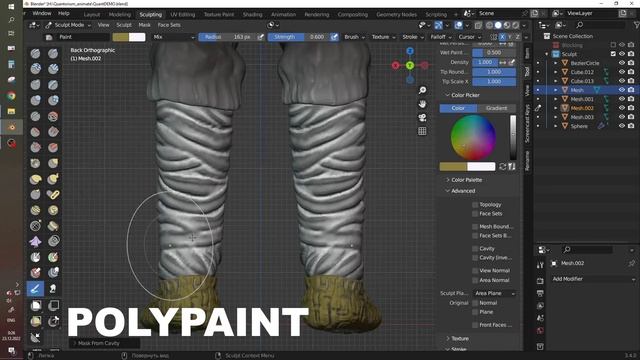The image size is (640, 360).
Task: Enable the Front Faces checkbox
Action: (475, 325)
